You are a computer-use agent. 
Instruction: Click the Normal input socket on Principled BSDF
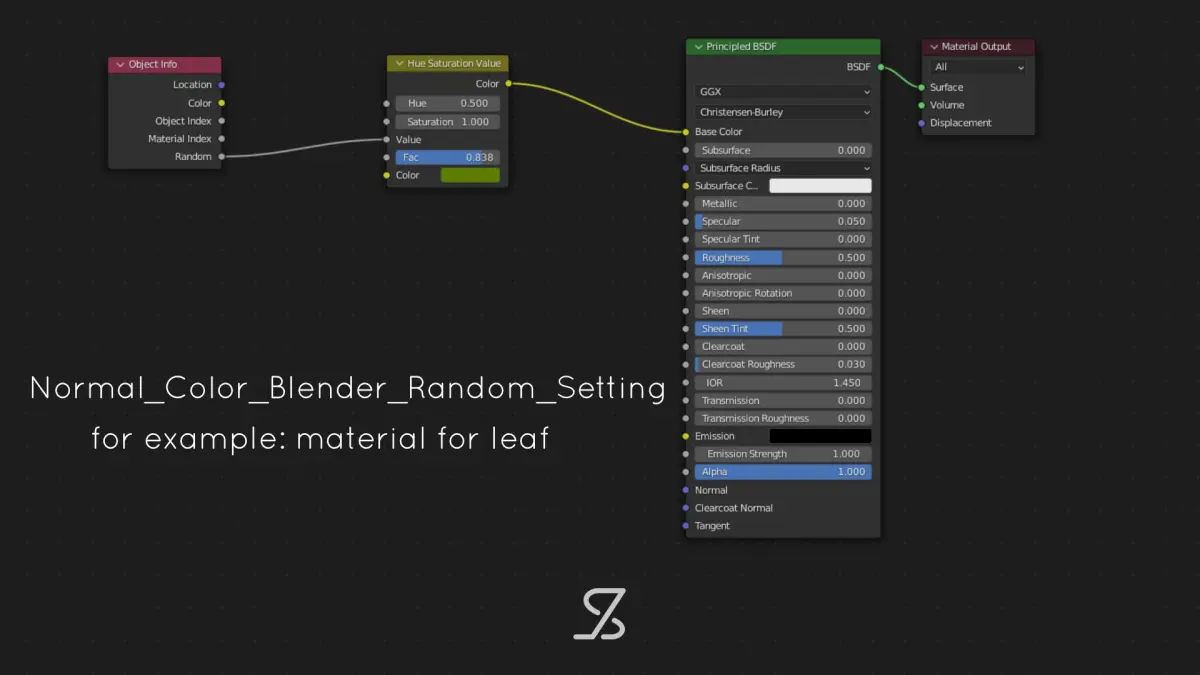685,490
